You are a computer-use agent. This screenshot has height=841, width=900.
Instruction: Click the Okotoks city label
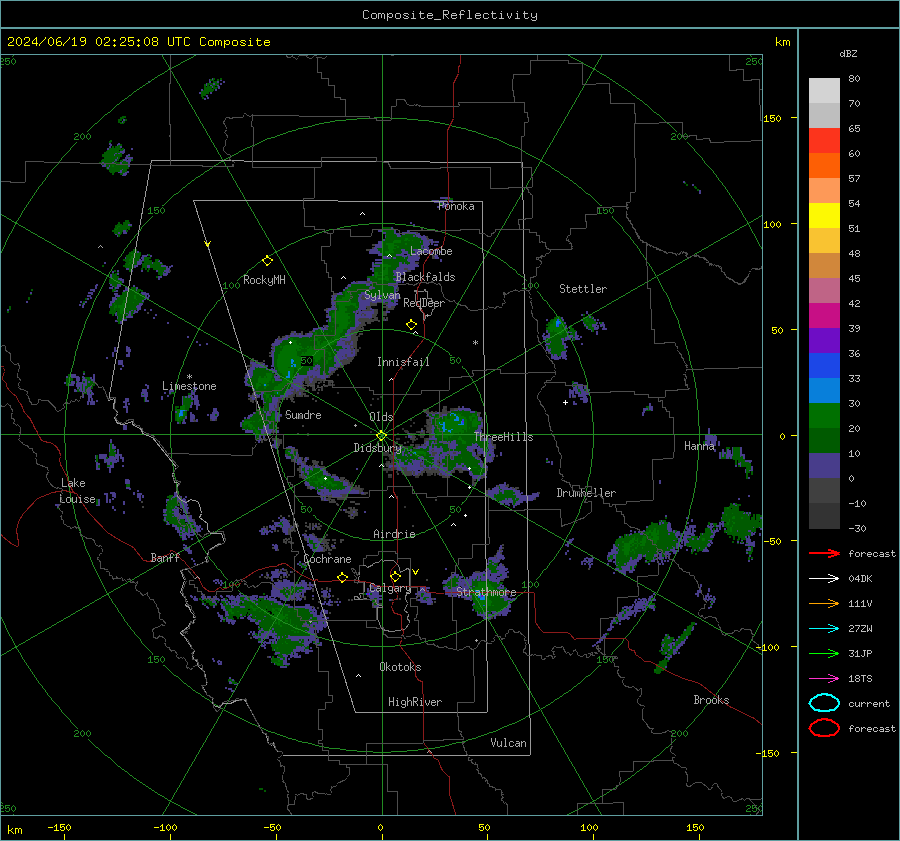[x=400, y=667]
